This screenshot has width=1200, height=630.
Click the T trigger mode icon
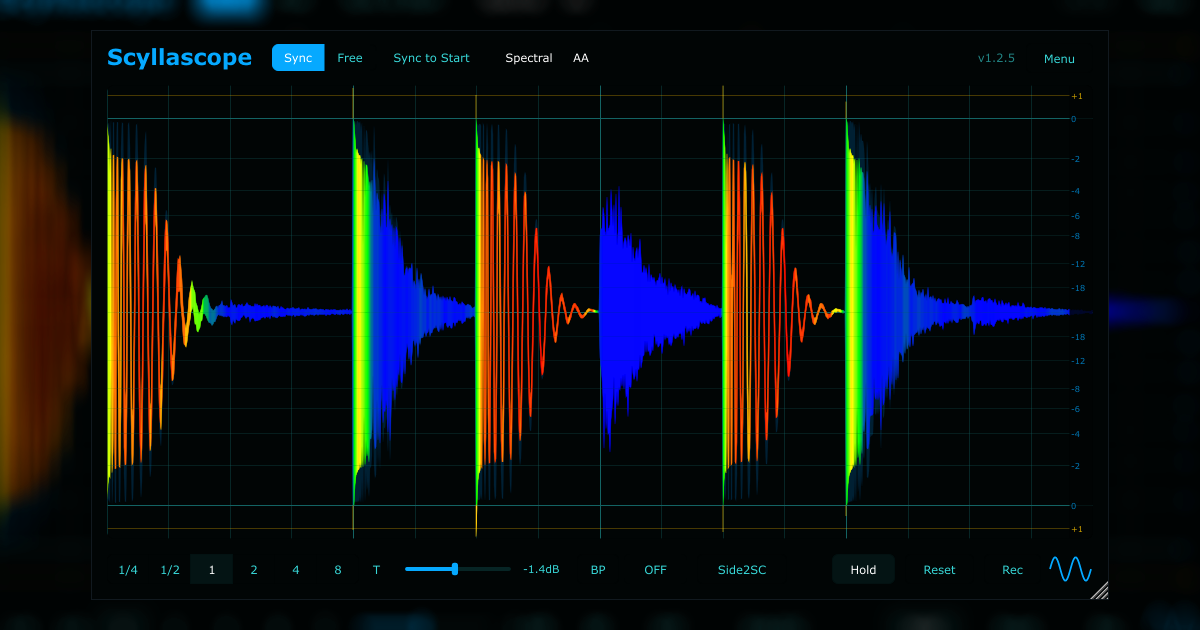377,569
